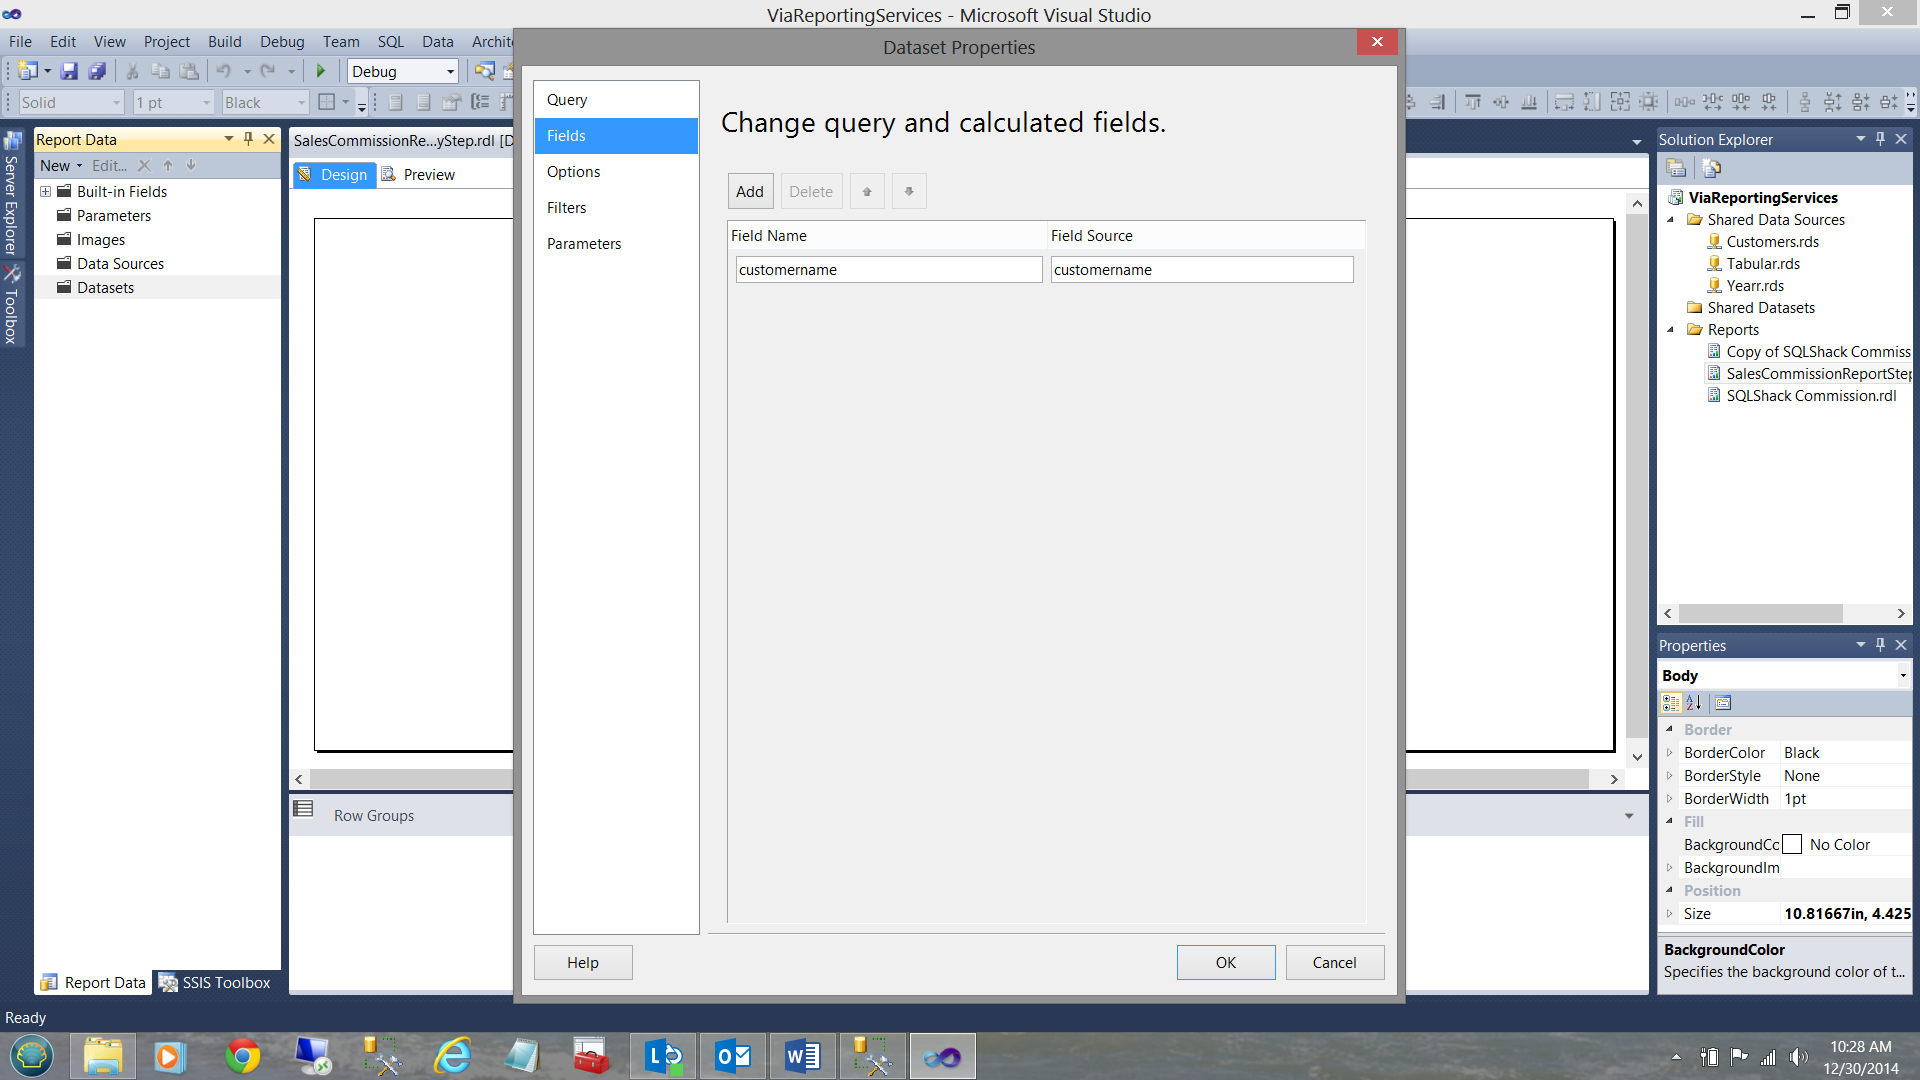Sort properties alphabetically in Properties panel

1694,703
